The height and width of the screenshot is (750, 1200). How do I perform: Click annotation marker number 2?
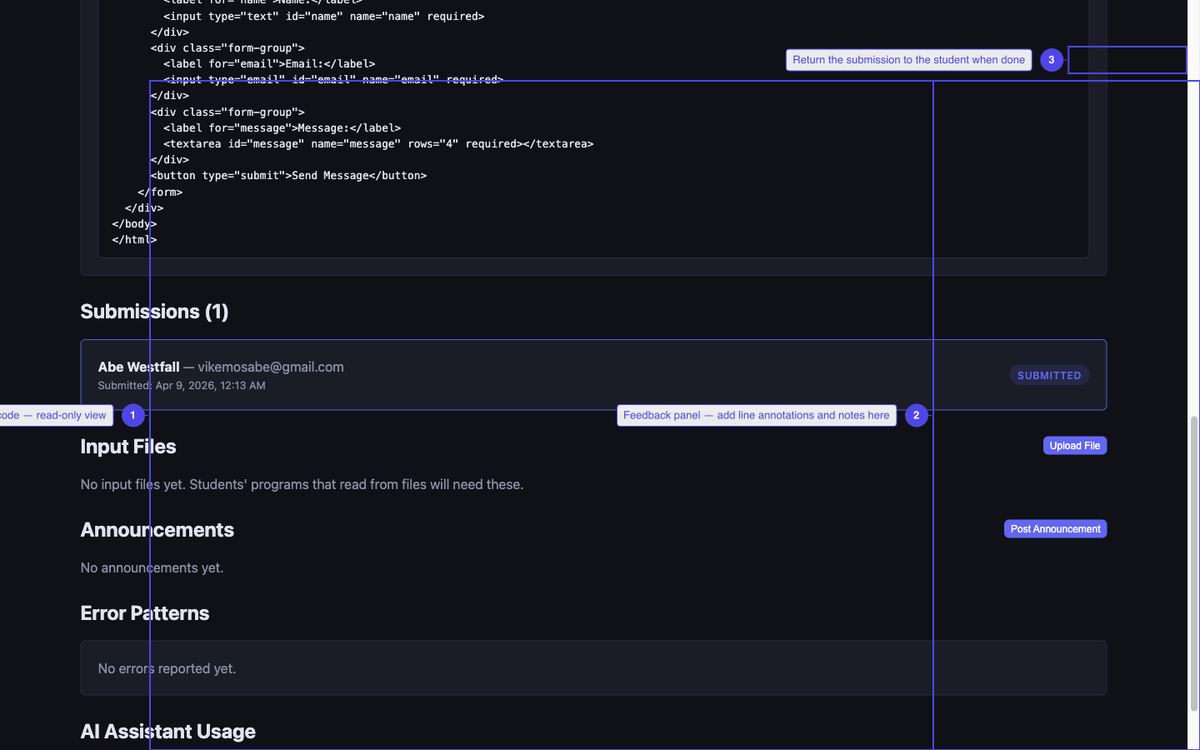pyautogui.click(x=916, y=415)
